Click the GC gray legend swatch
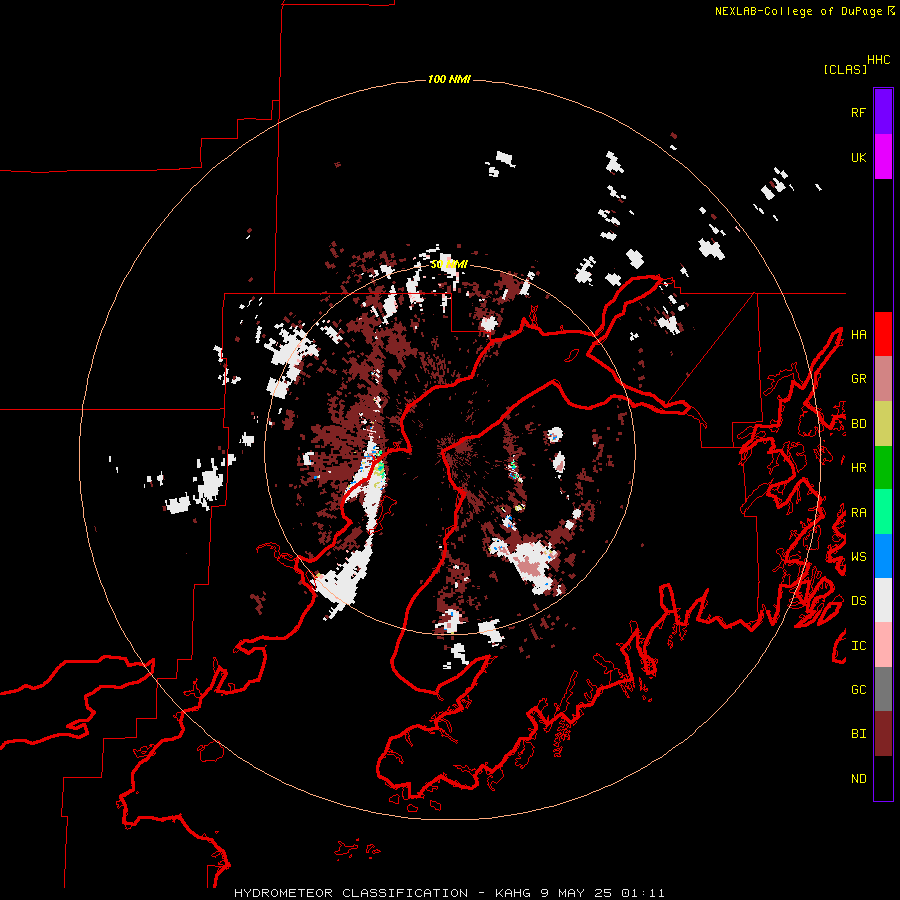The width and height of the screenshot is (900, 900). click(x=883, y=689)
